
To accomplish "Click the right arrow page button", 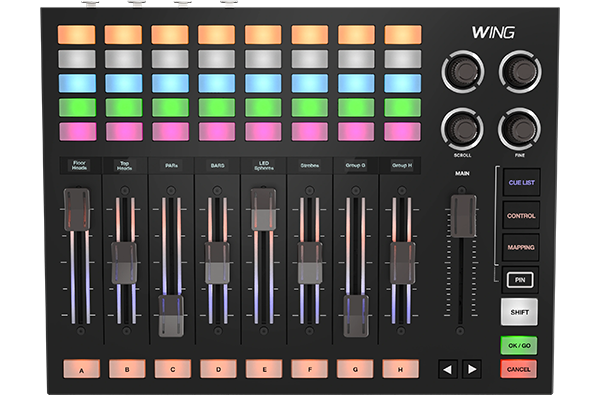I will pos(472,369).
